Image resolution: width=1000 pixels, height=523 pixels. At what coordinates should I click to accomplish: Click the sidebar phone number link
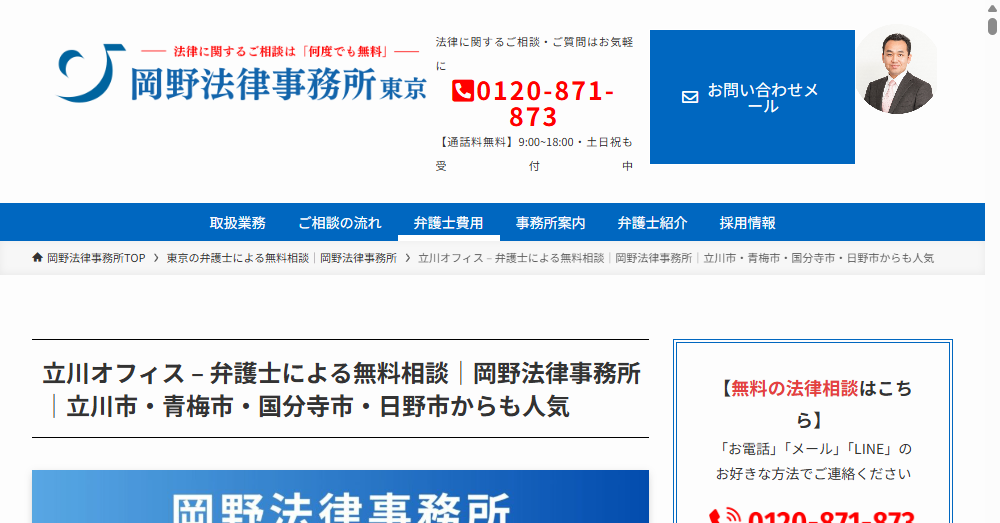(830, 517)
